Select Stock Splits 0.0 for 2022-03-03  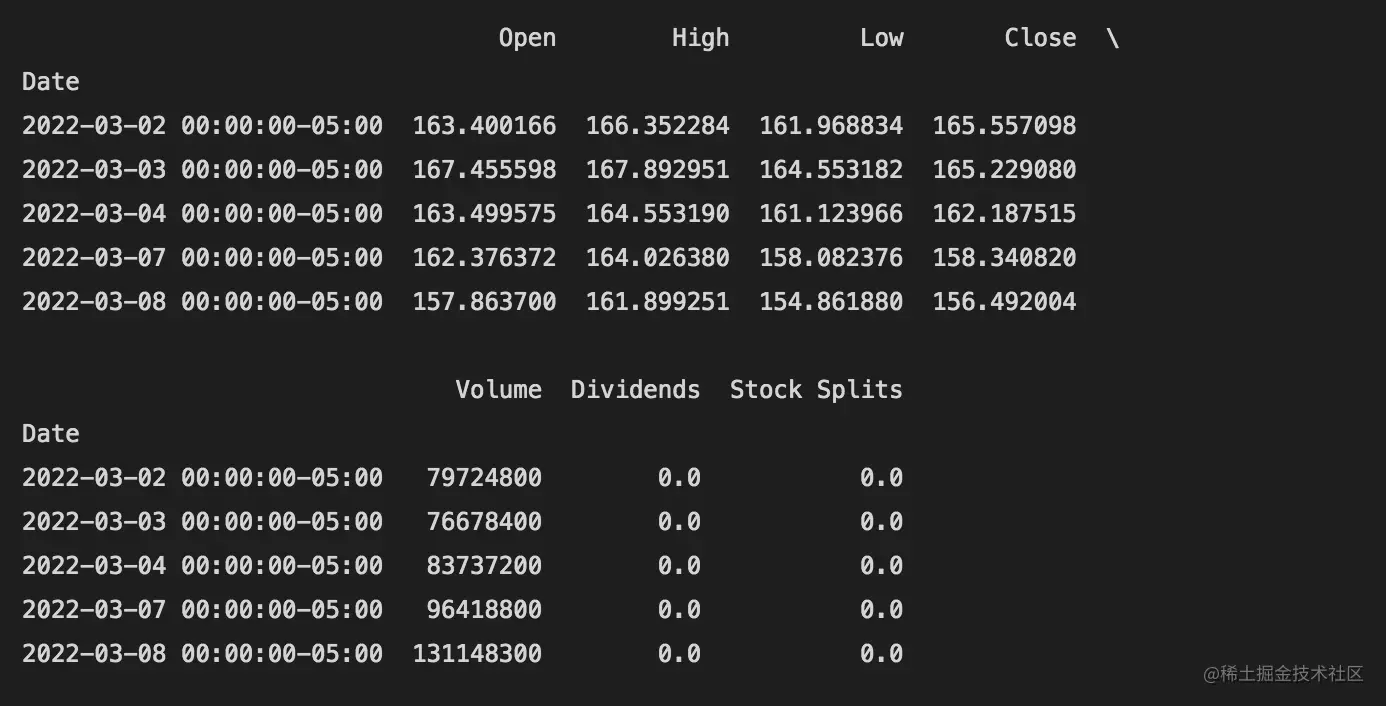pos(881,522)
